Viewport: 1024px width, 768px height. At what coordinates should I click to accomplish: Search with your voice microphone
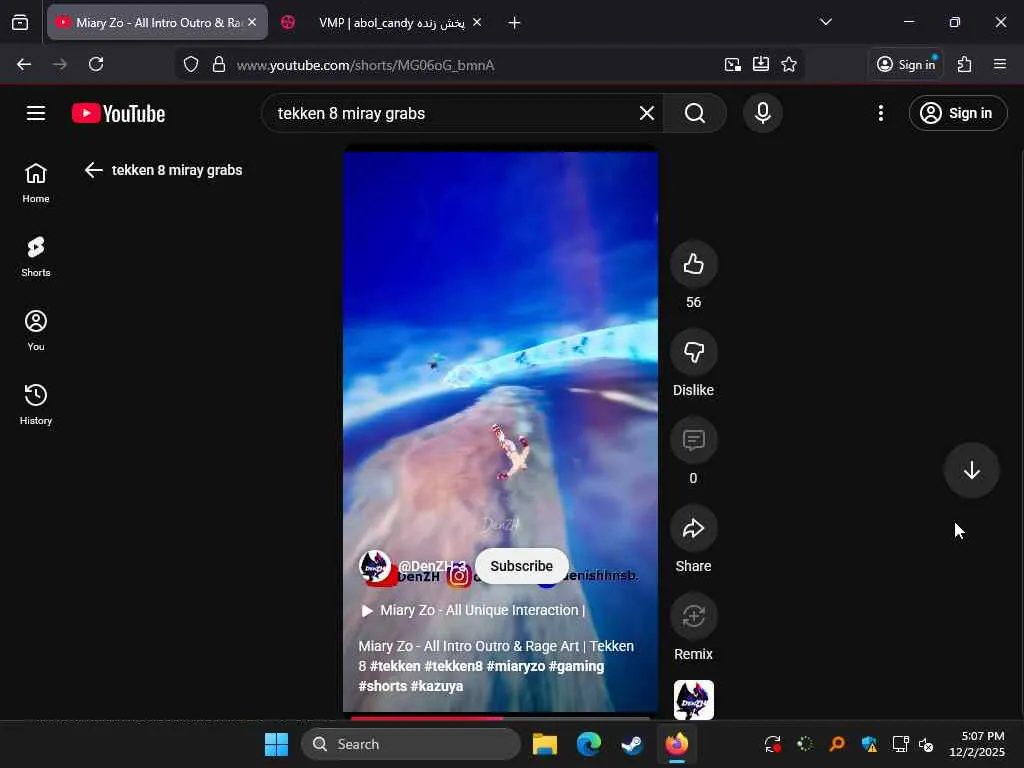pyautogui.click(x=762, y=113)
